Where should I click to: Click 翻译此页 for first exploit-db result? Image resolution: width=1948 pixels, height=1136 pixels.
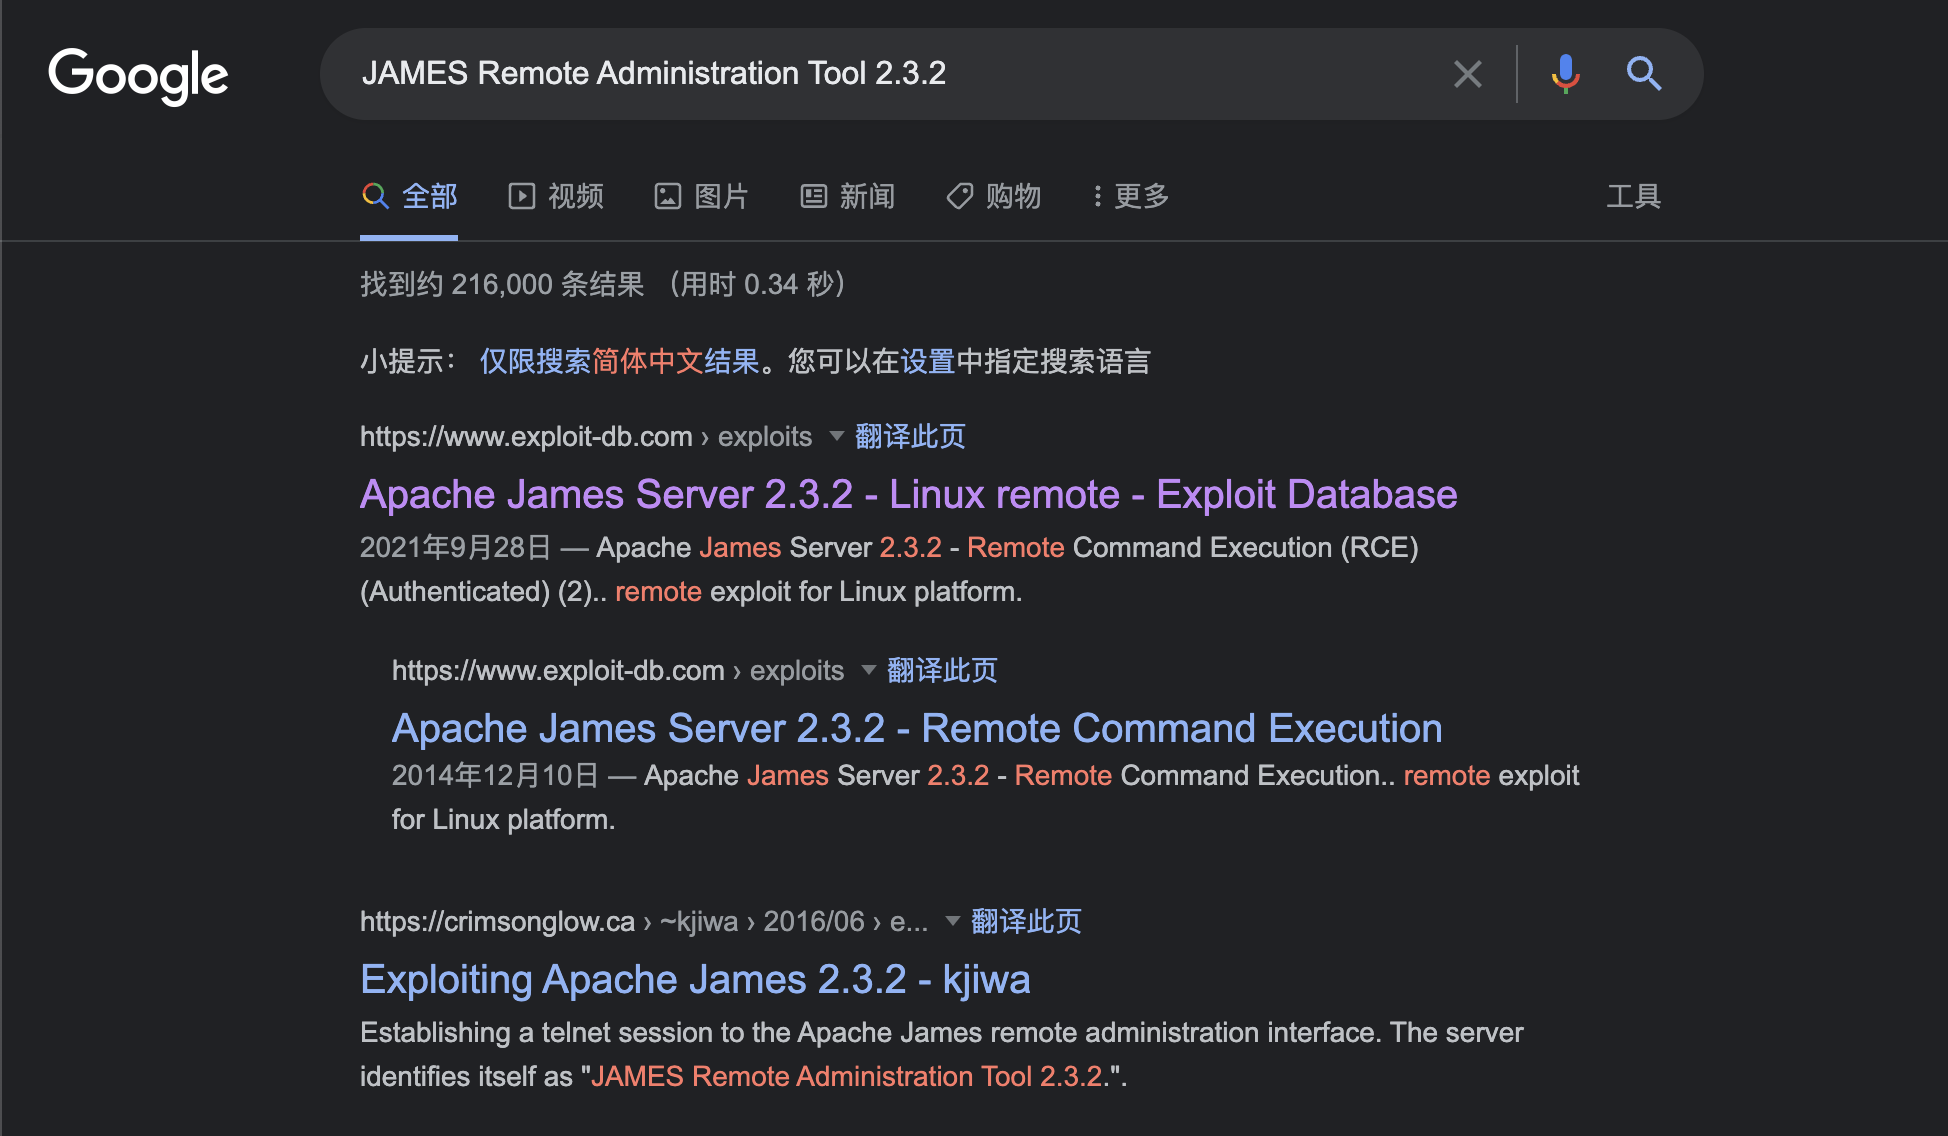point(911,436)
